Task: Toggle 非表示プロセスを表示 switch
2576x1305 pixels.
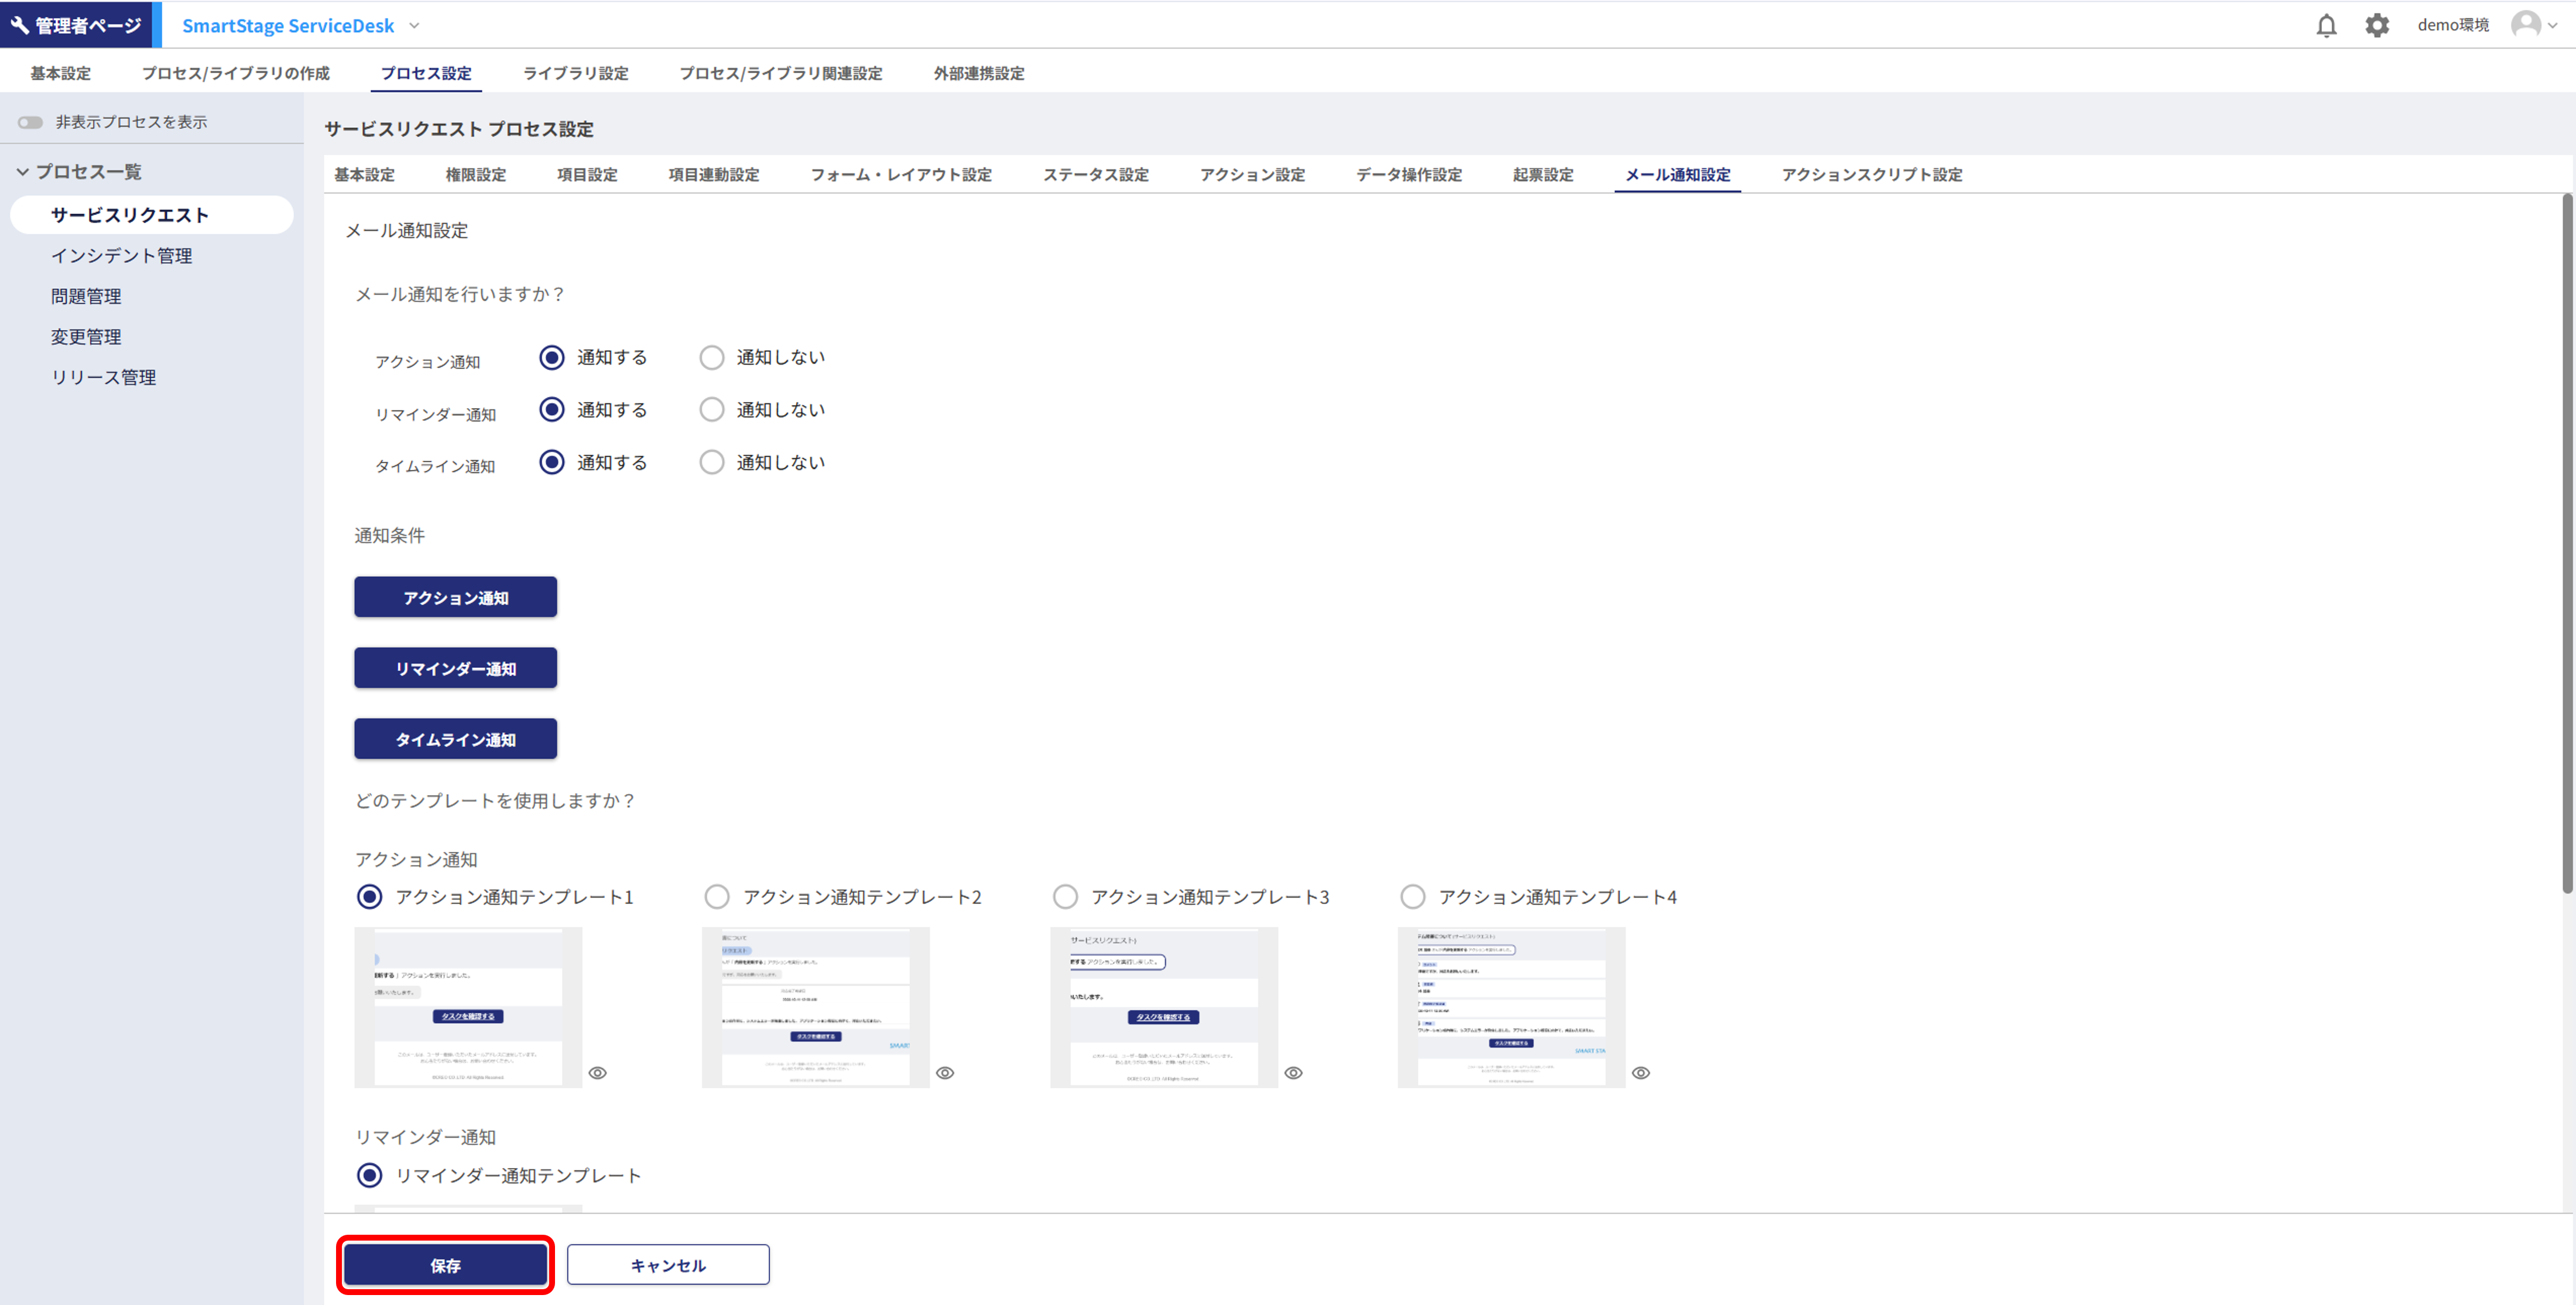Action: (x=30, y=122)
